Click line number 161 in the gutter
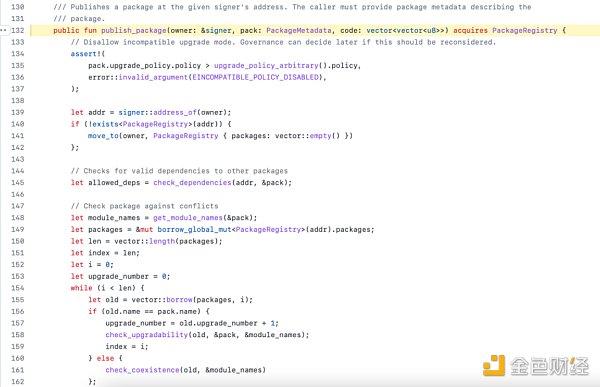Image resolution: width=600 pixels, height=387 pixels. click(18, 370)
